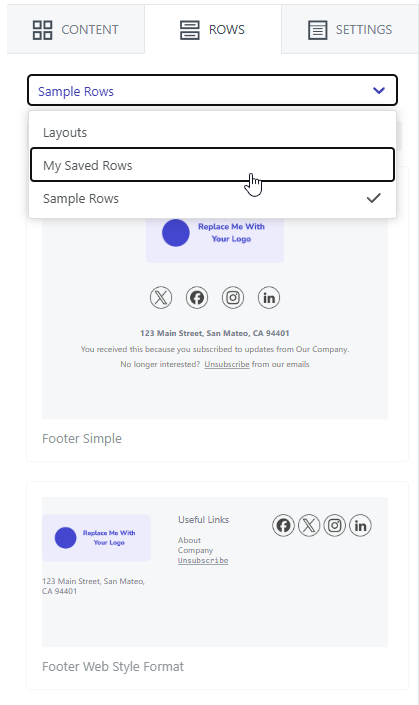Open the Rows tab
The height and width of the screenshot is (705, 419).
pos(213,30)
